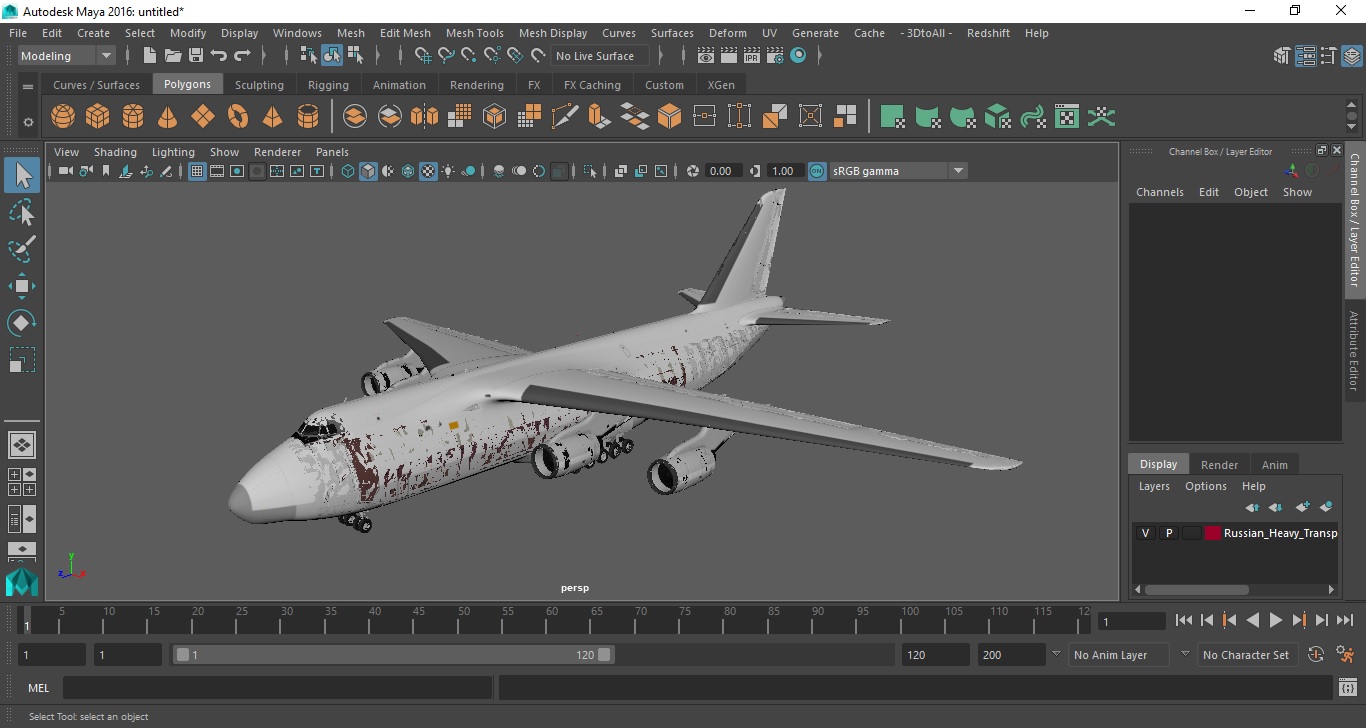Open Channels menu in Channel Box
This screenshot has height=728, width=1366.
(x=1159, y=192)
